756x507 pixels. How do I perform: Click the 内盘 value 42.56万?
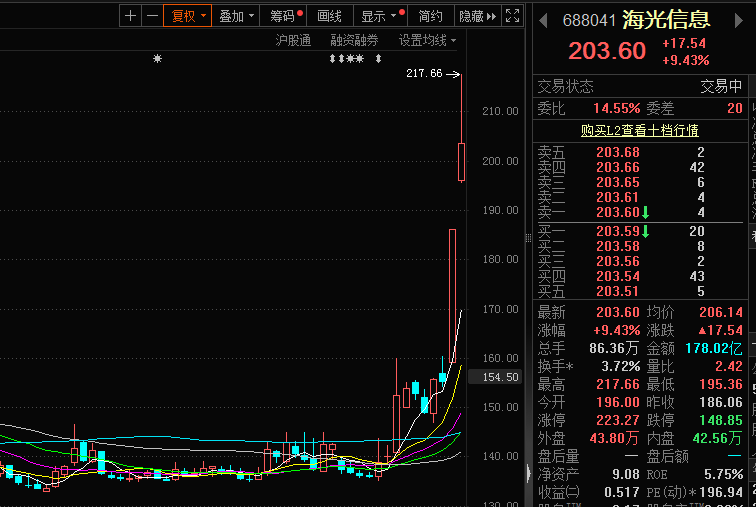[x=717, y=438]
